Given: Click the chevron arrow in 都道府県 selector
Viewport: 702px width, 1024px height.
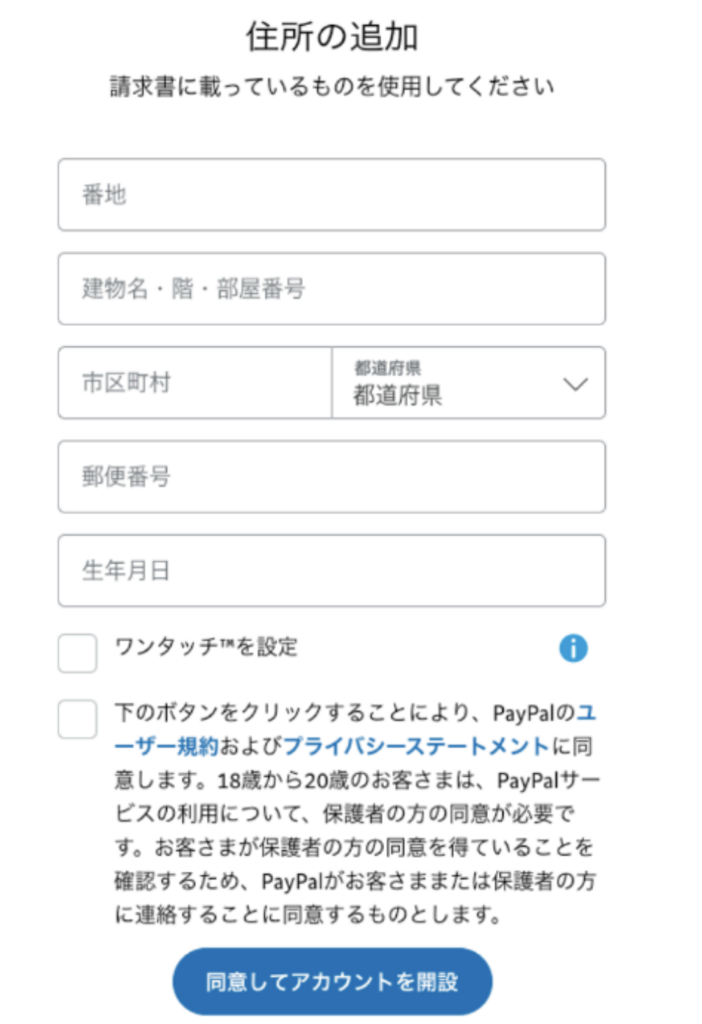Looking at the screenshot, I should 577,384.
